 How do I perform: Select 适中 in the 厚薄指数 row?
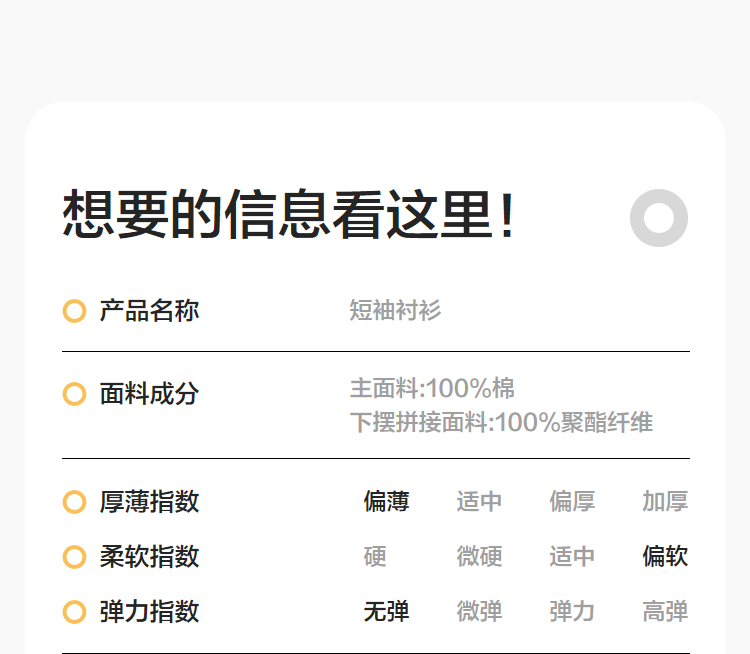click(479, 501)
